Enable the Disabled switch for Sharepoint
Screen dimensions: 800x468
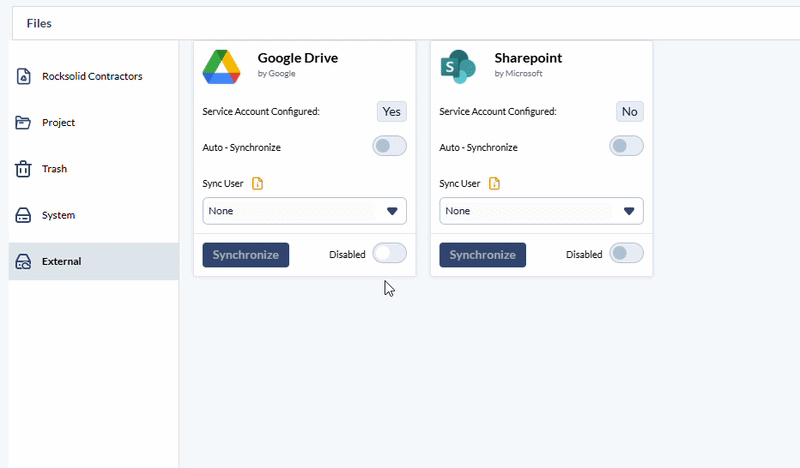point(626,254)
